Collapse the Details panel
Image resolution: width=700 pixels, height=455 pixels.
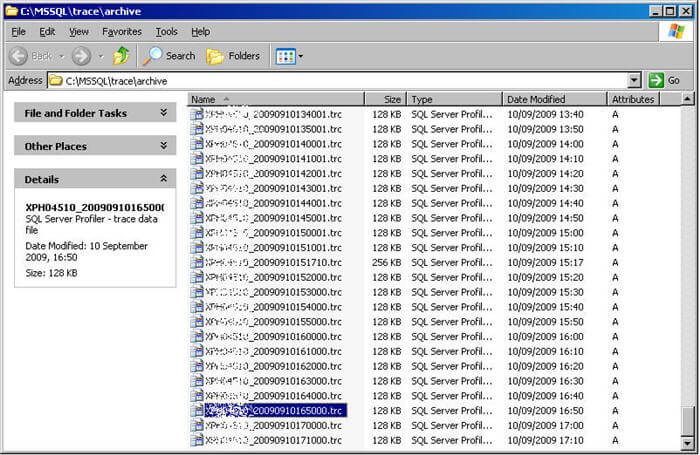pos(164,179)
